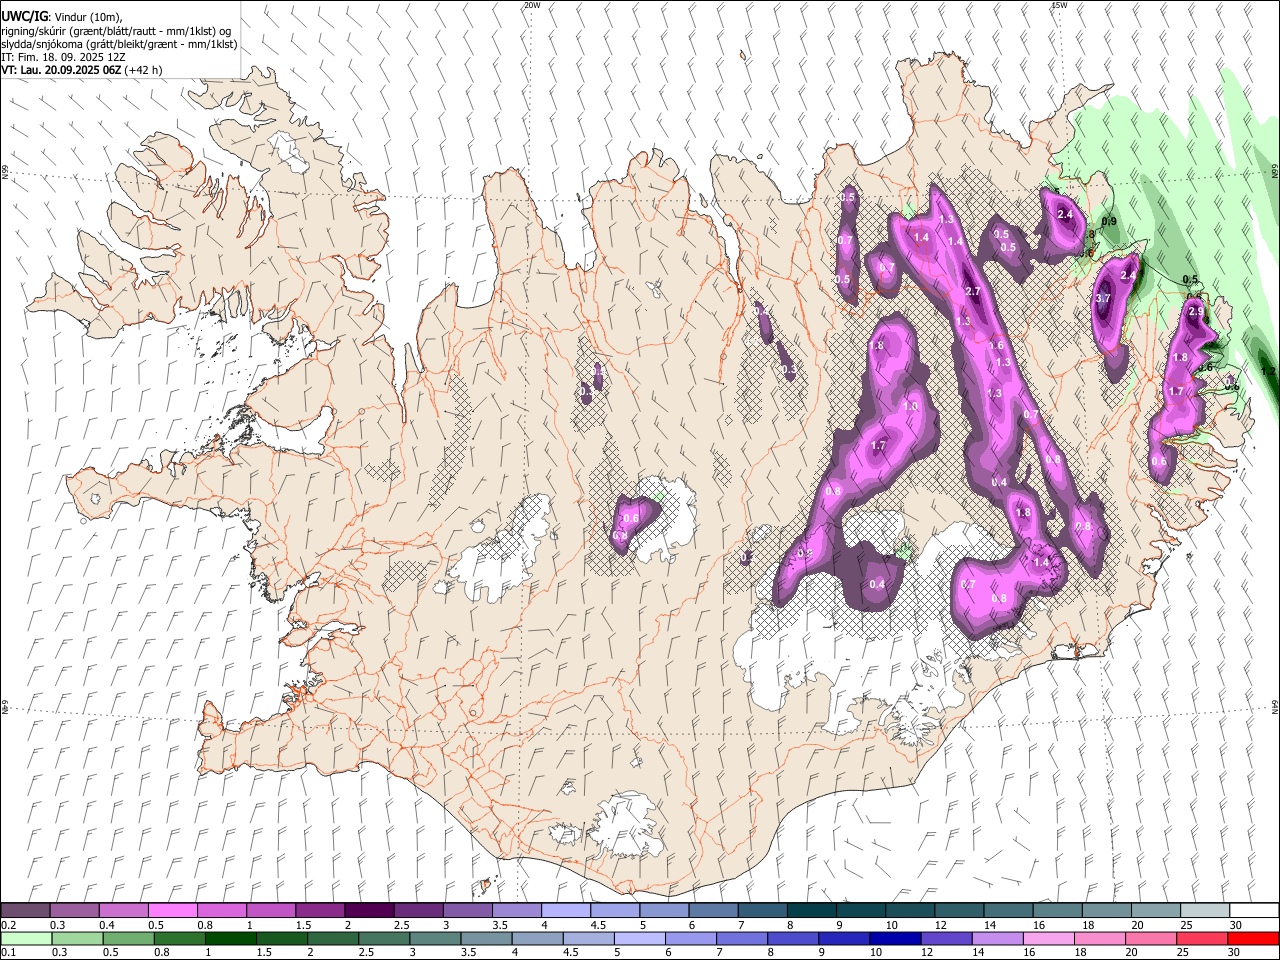1280x960 pixels.
Task: Click the bright magenta 0.5–0.8 snow legend swatch
Action: pos(172,910)
